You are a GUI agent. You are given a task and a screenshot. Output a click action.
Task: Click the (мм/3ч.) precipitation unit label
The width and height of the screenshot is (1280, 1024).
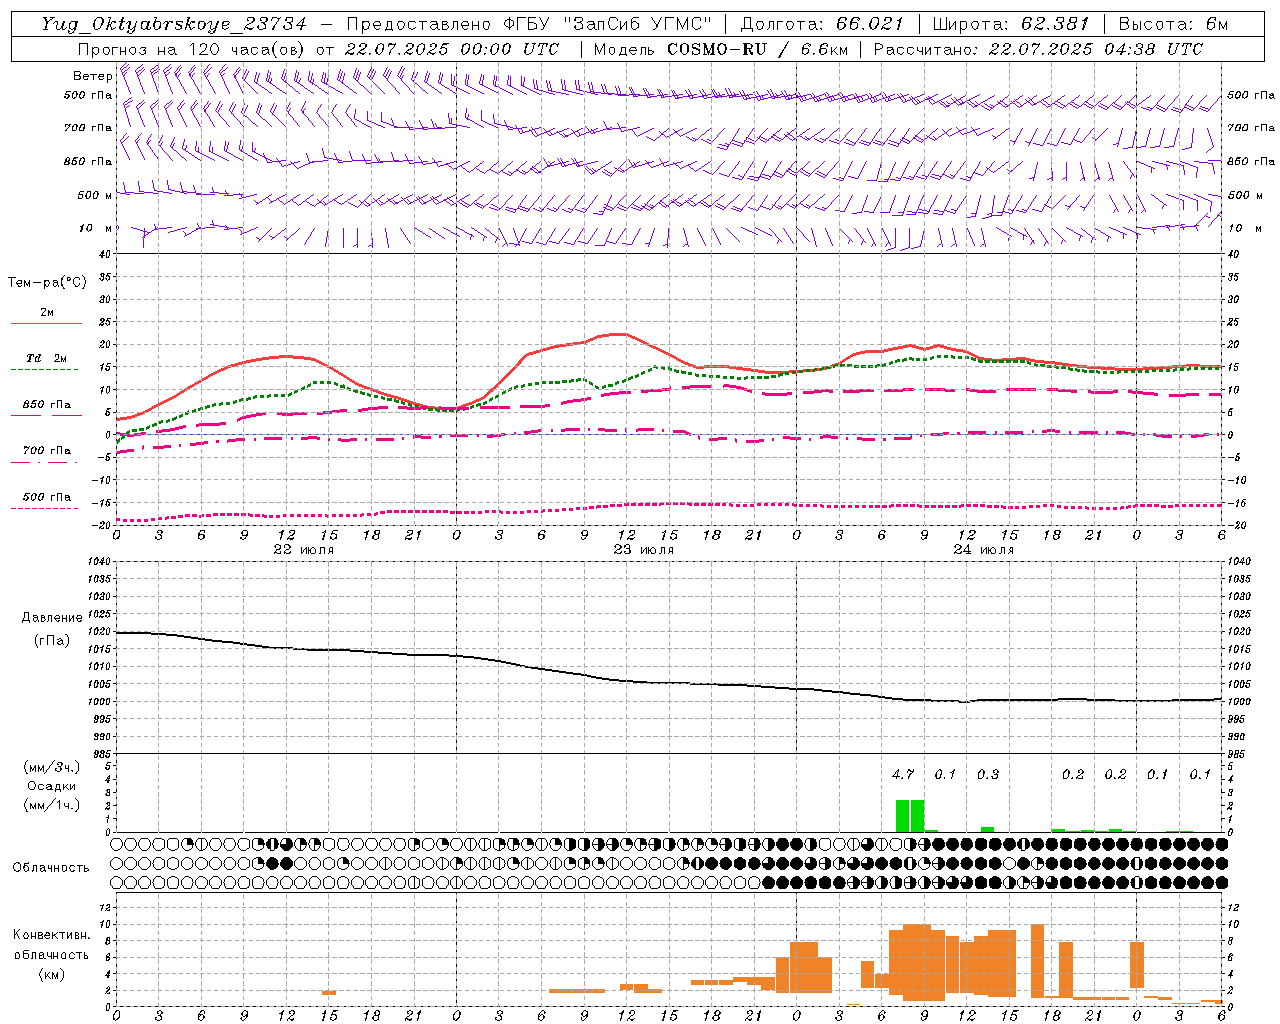tap(52, 767)
